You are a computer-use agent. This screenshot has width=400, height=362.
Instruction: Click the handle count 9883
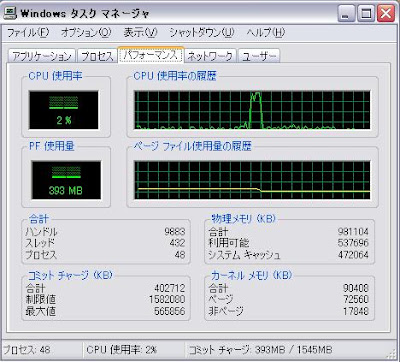click(175, 231)
